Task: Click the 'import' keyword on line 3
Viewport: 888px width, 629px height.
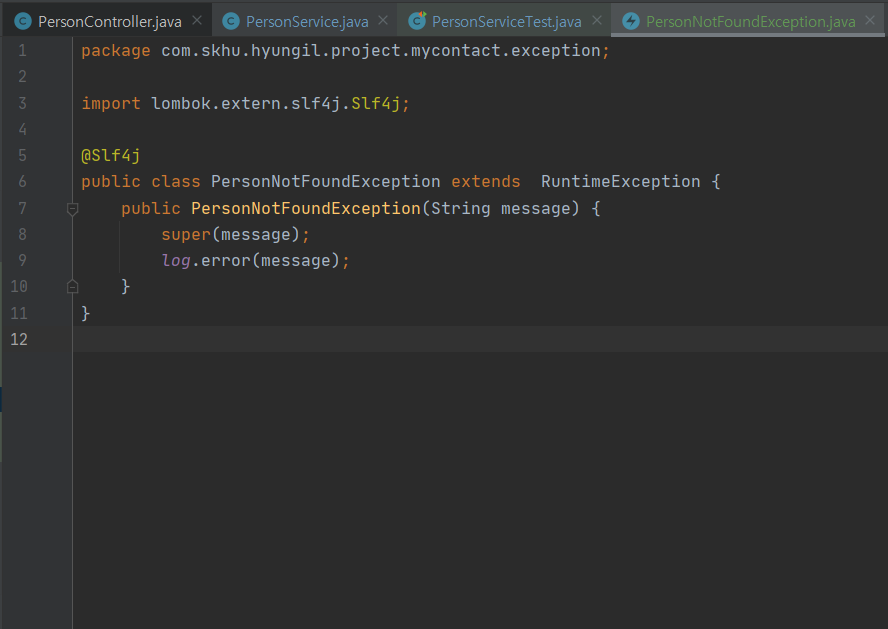Action: [110, 104]
